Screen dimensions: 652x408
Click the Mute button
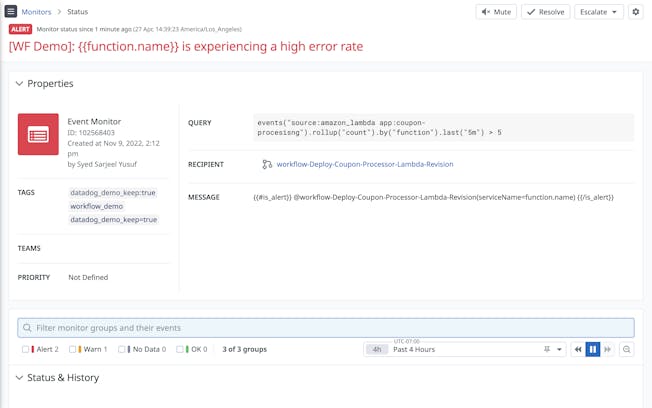[x=496, y=12]
